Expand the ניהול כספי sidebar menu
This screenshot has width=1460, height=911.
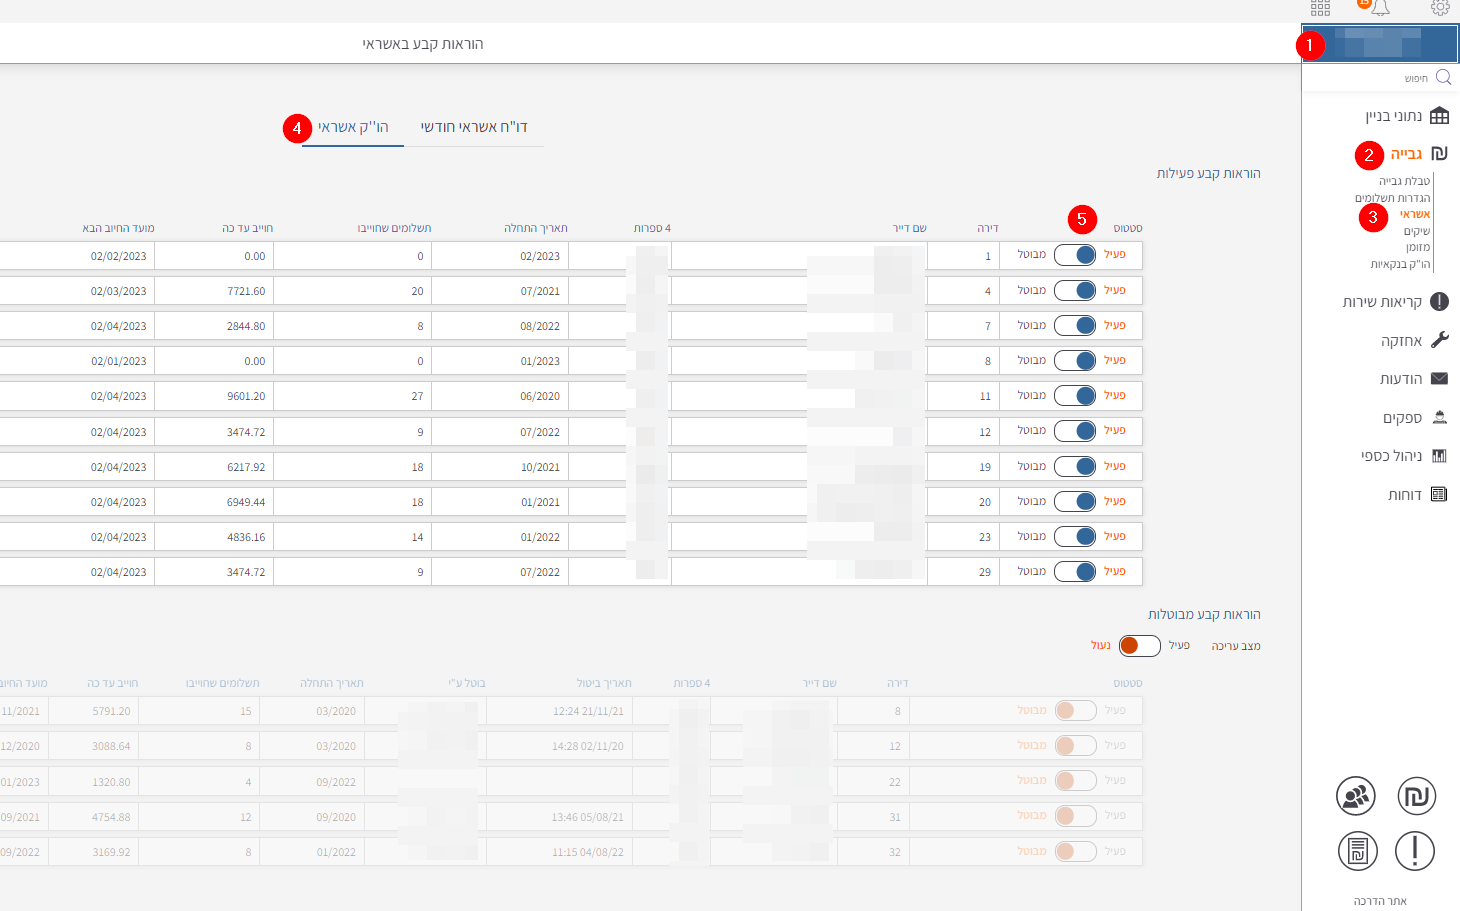point(1392,456)
